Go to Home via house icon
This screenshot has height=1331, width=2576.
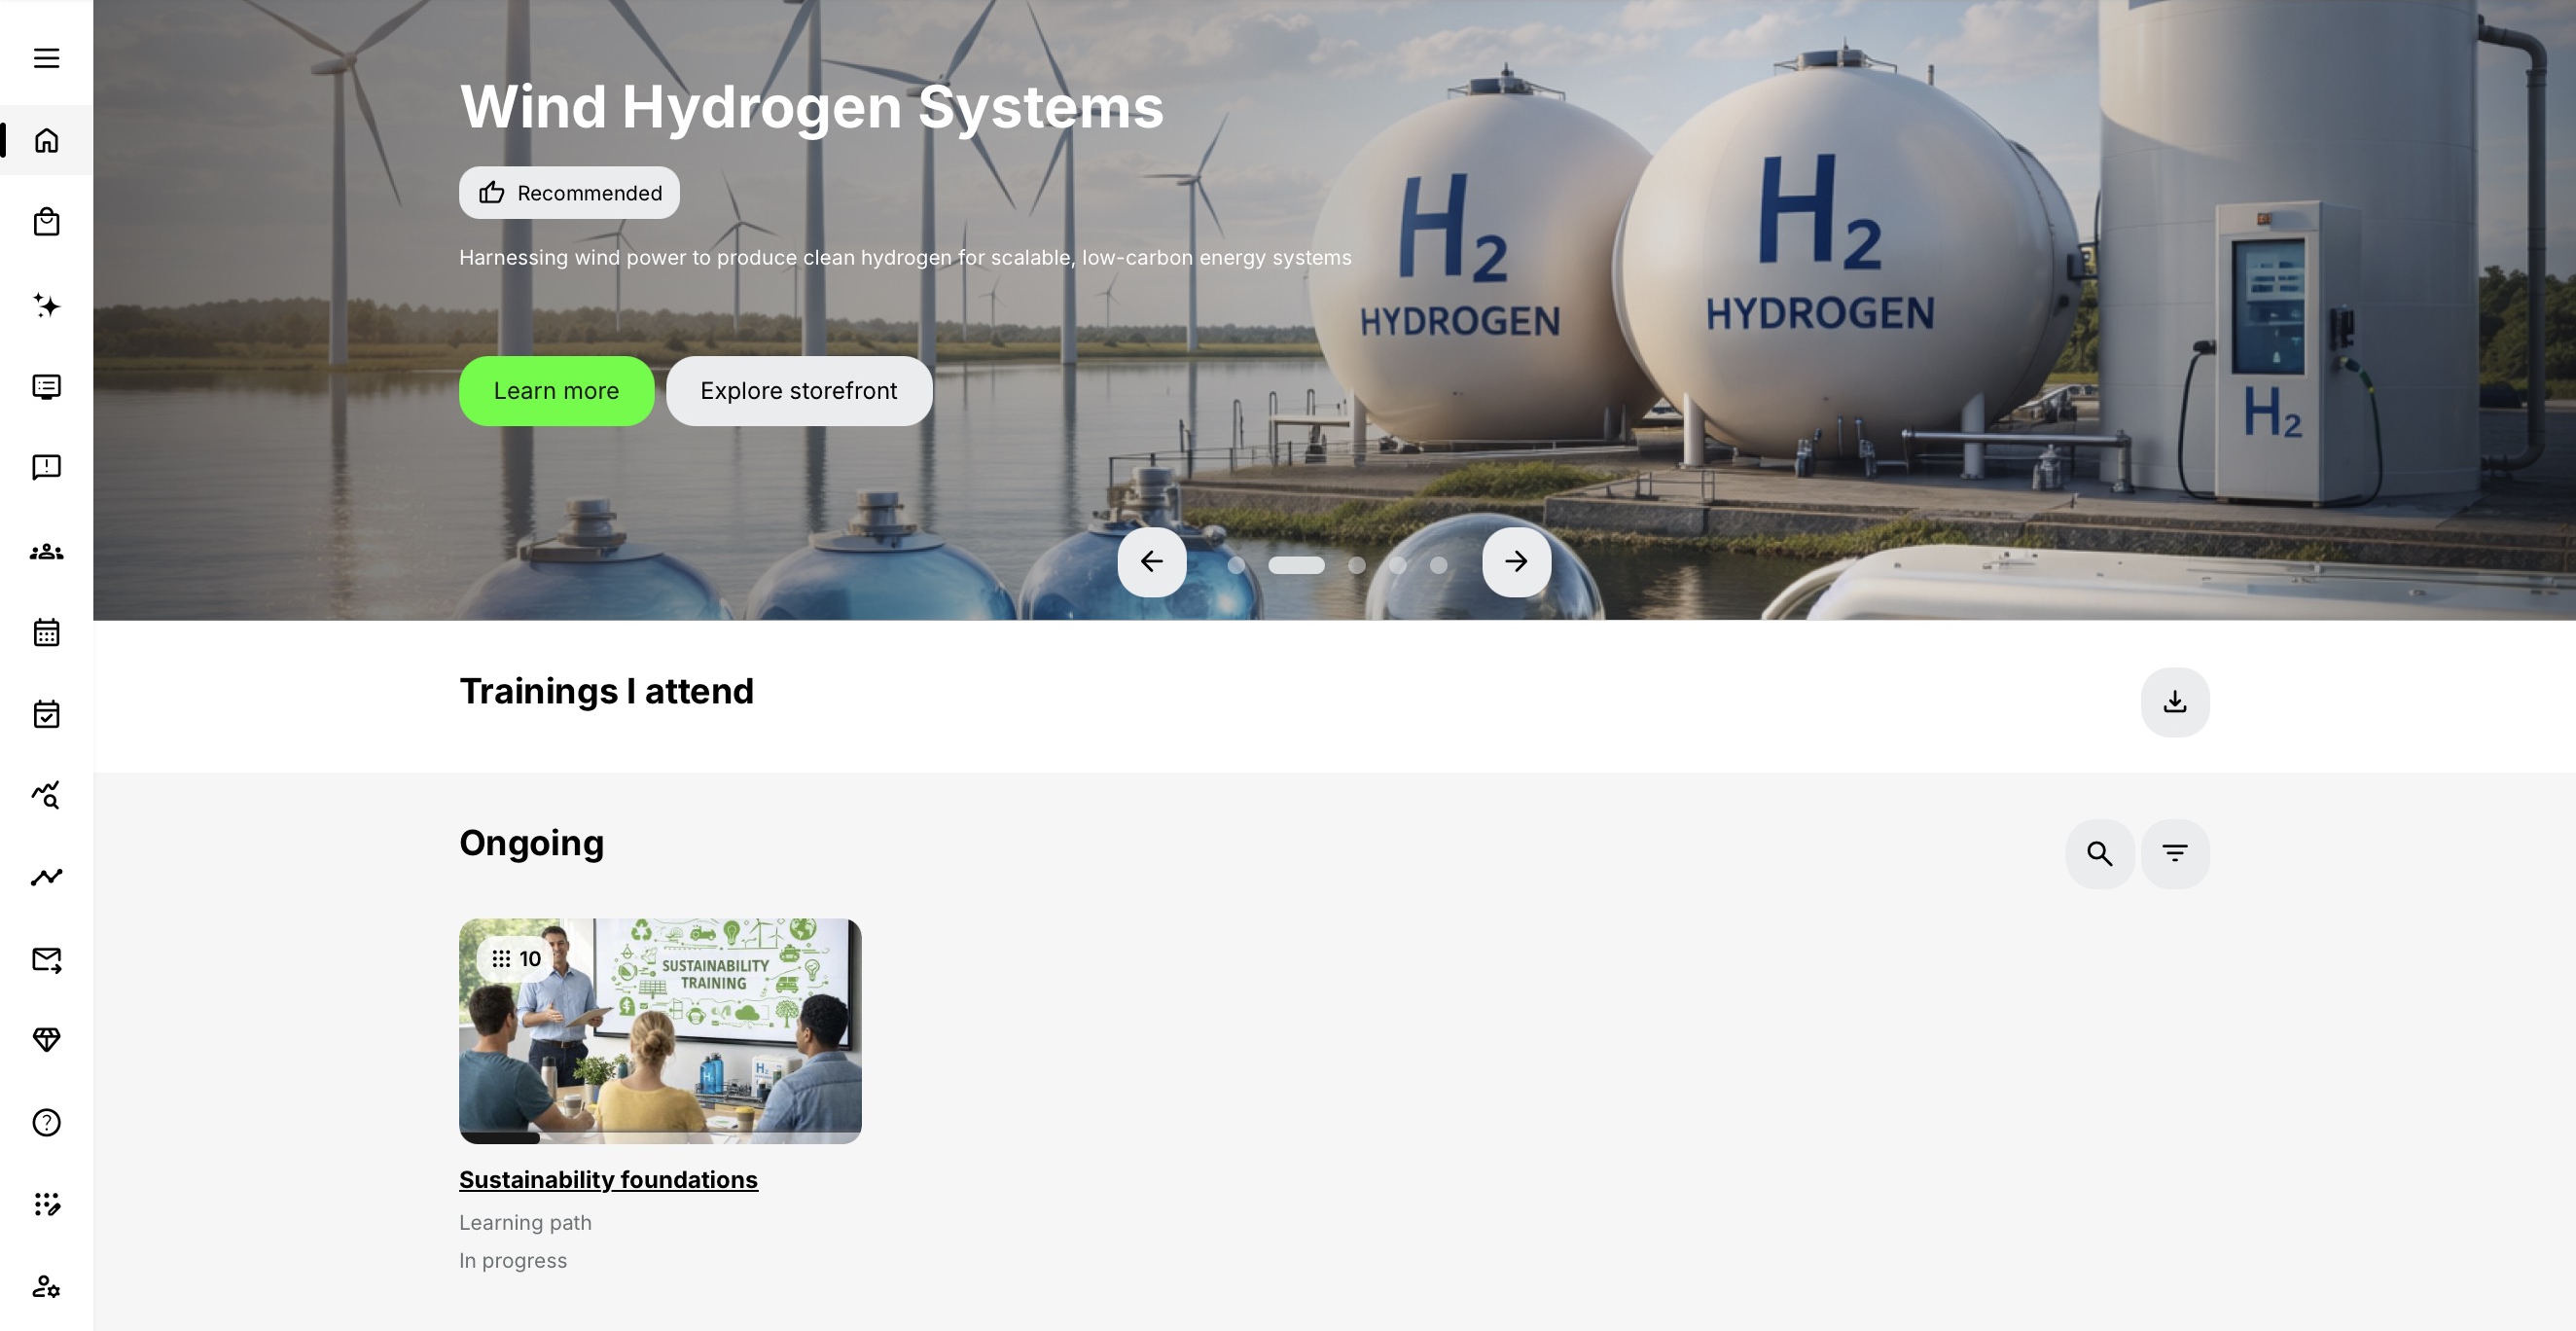pyautogui.click(x=46, y=140)
